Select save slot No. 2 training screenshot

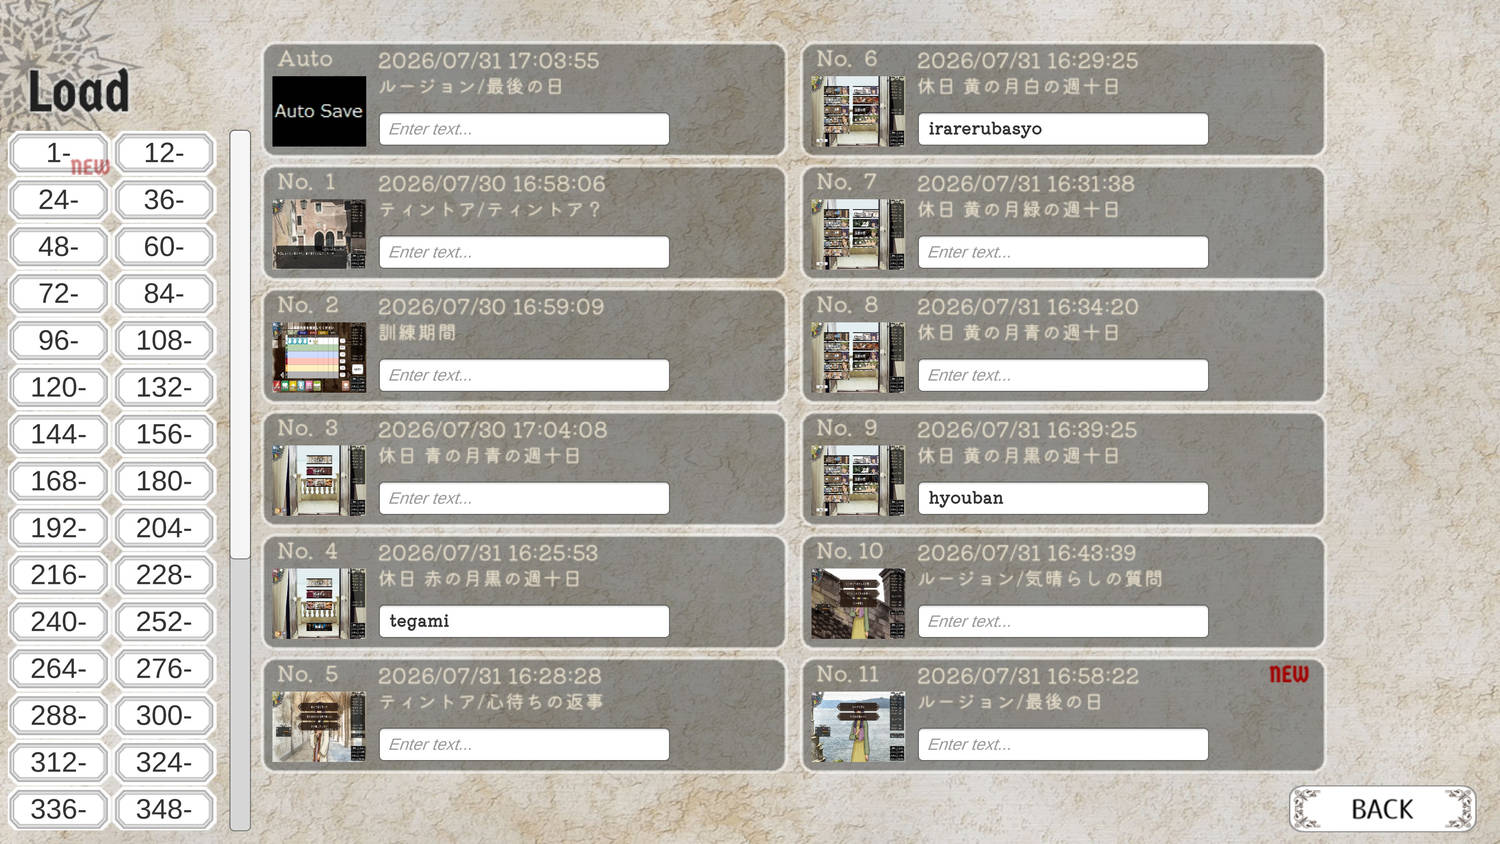coord(319,357)
